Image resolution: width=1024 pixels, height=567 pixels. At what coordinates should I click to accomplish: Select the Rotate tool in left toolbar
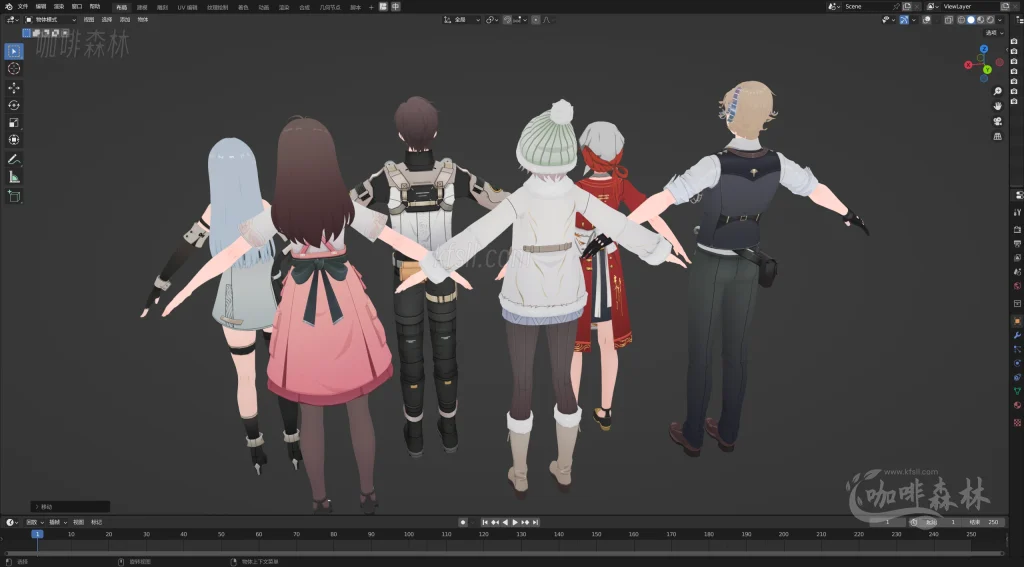coord(14,105)
